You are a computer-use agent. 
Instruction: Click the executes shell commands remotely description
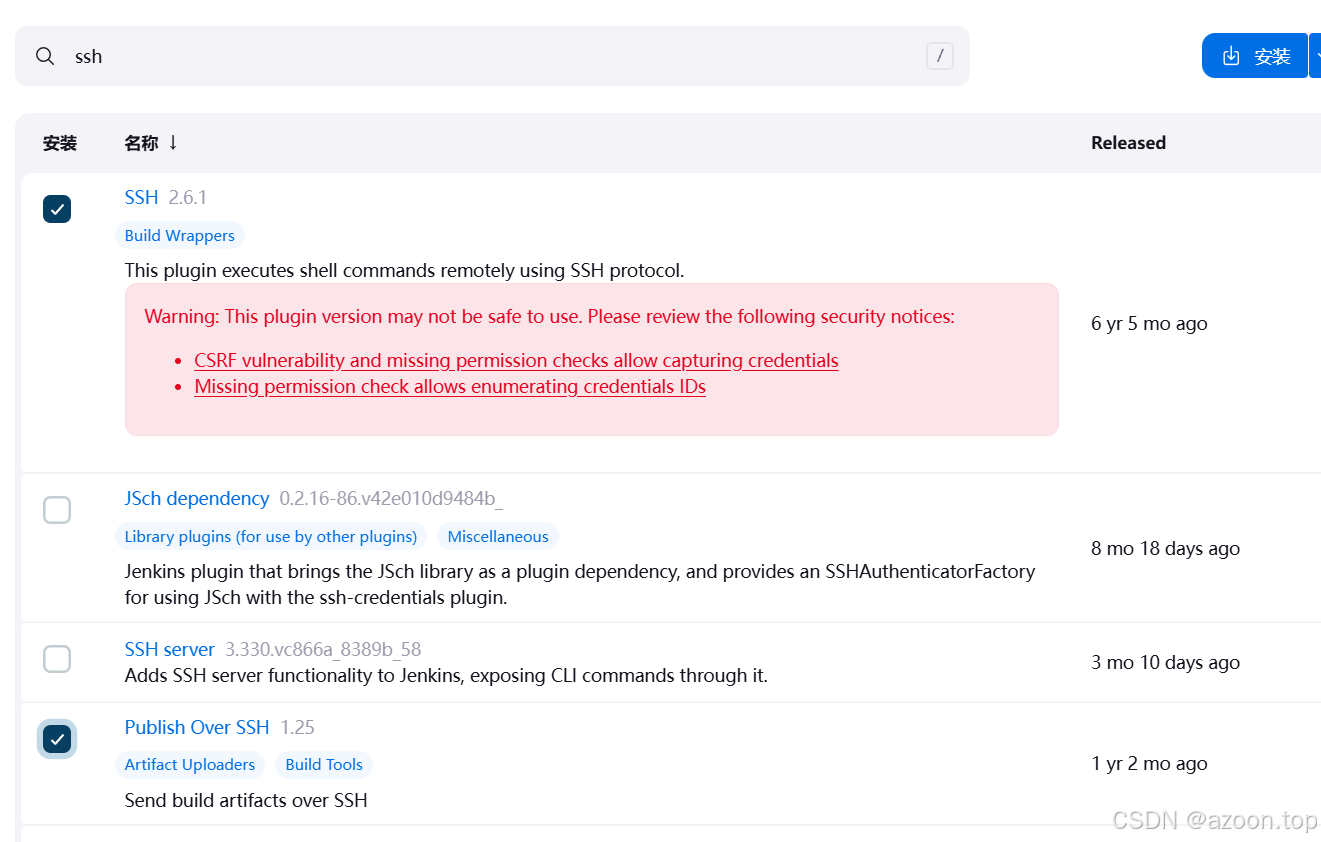(x=404, y=270)
